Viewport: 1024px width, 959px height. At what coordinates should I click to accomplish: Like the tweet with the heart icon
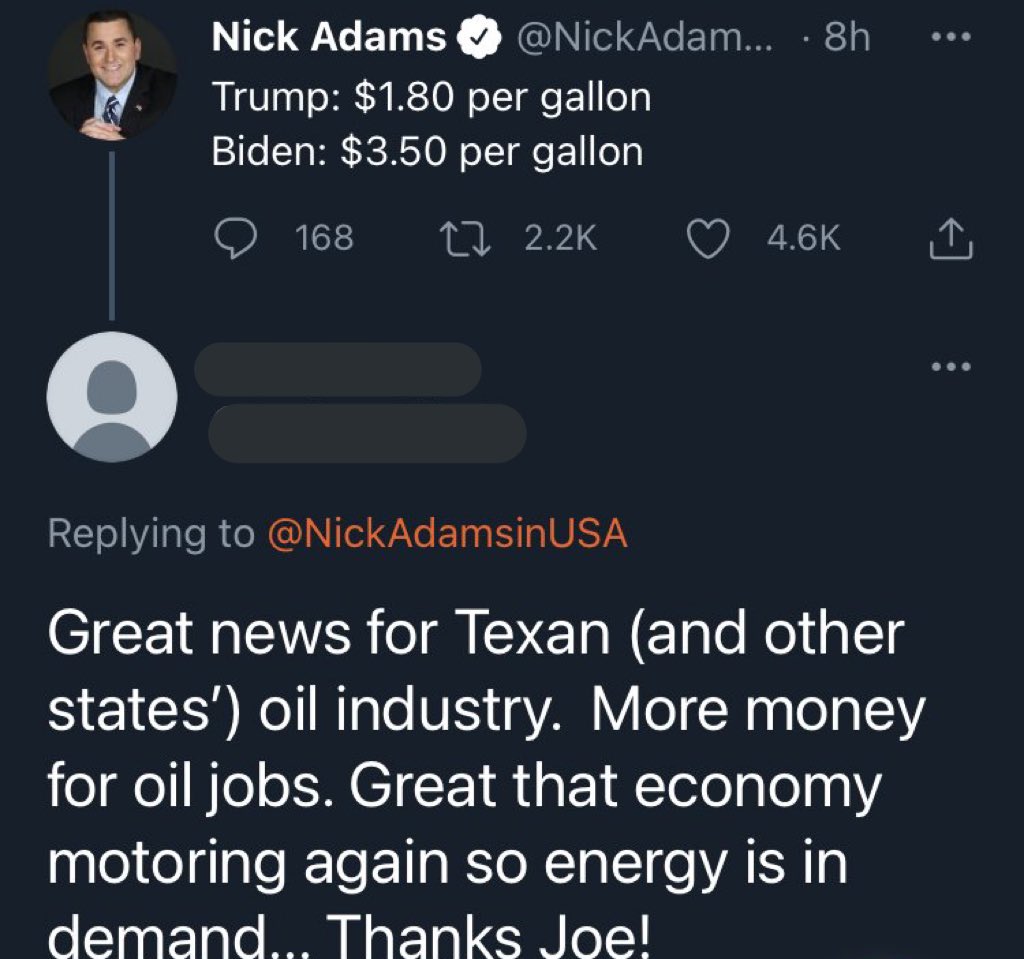coord(708,238)
